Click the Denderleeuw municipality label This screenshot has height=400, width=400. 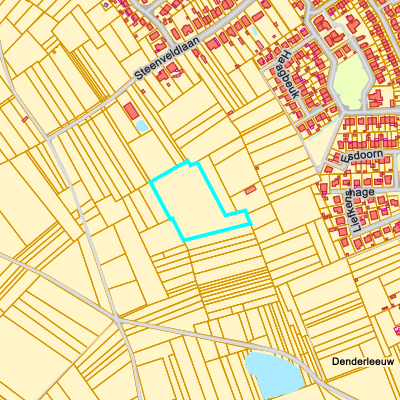tap(363, 361)
